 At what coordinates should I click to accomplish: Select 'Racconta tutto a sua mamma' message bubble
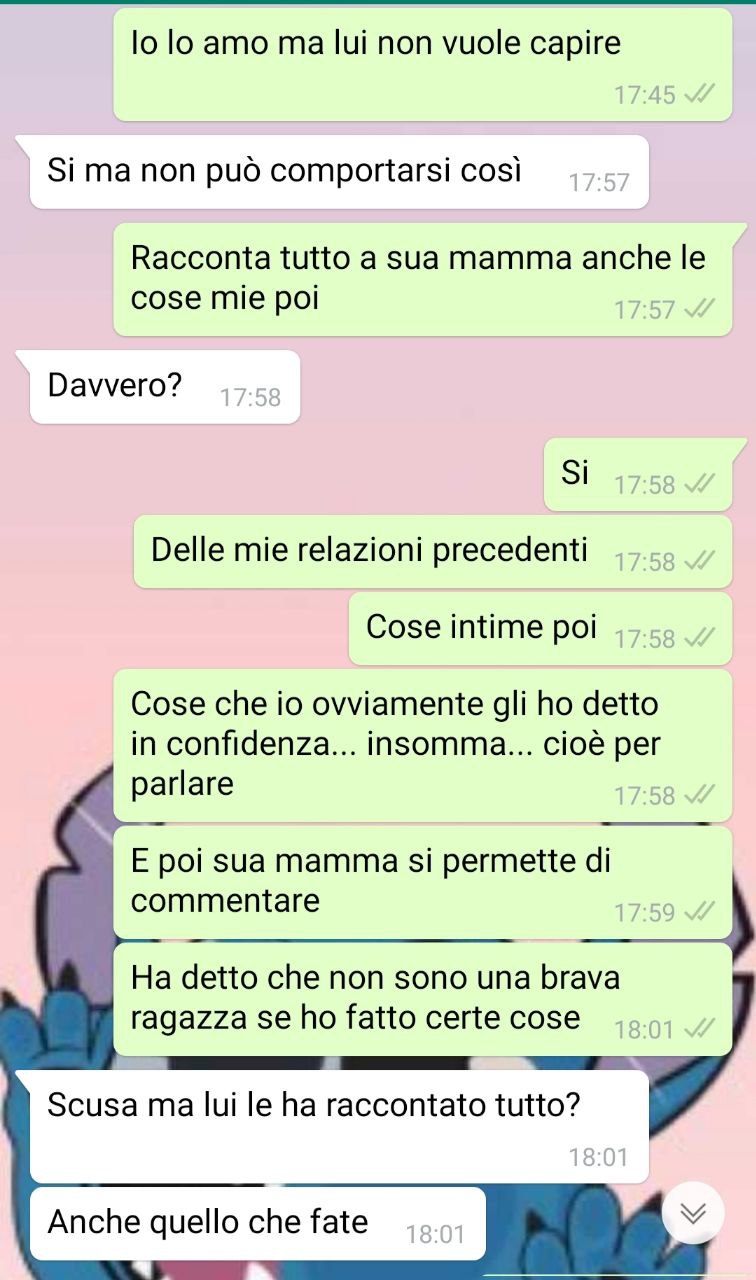click(423, 279)
